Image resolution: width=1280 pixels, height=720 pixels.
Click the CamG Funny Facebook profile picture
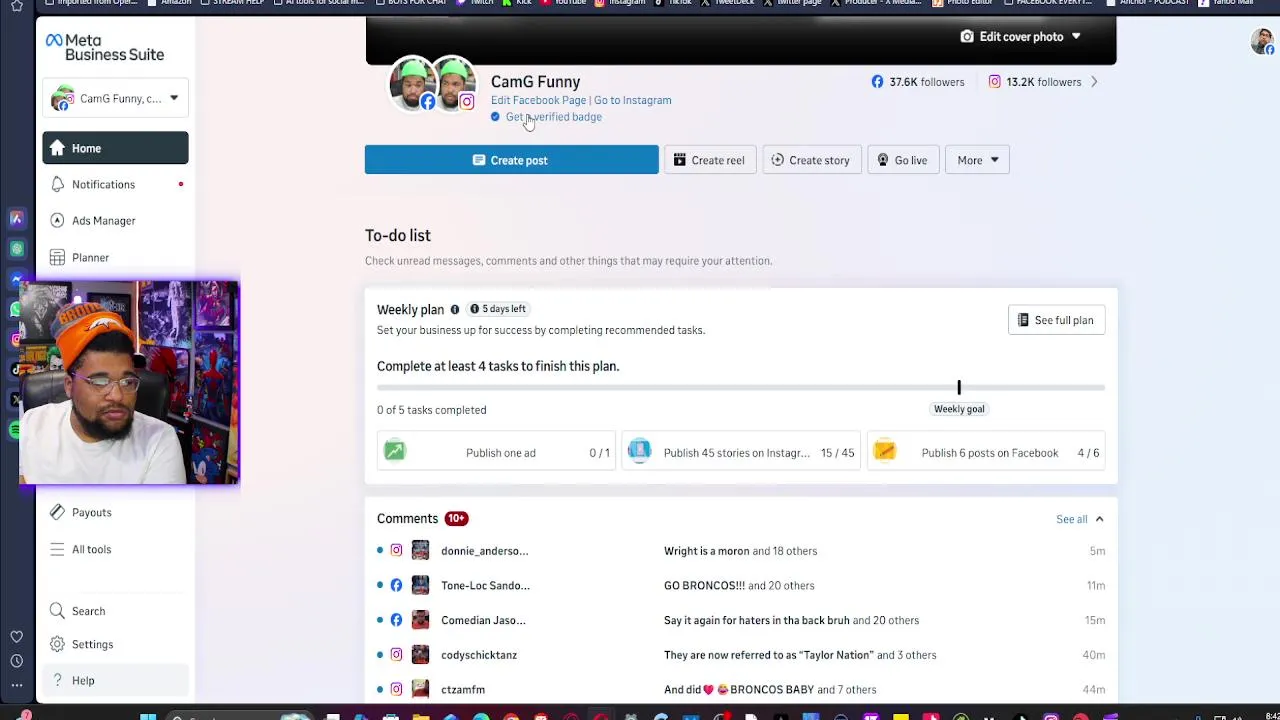411,84
